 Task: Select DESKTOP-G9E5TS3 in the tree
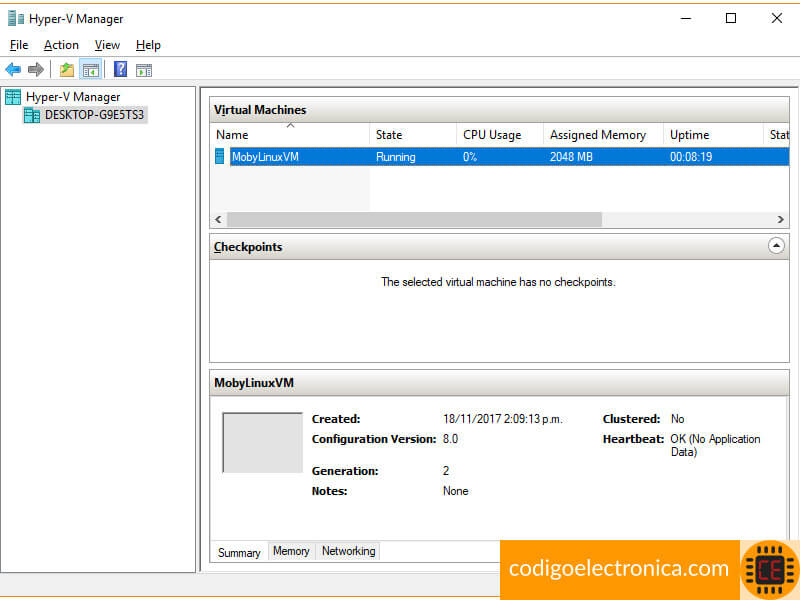click(x=94, y=115)
